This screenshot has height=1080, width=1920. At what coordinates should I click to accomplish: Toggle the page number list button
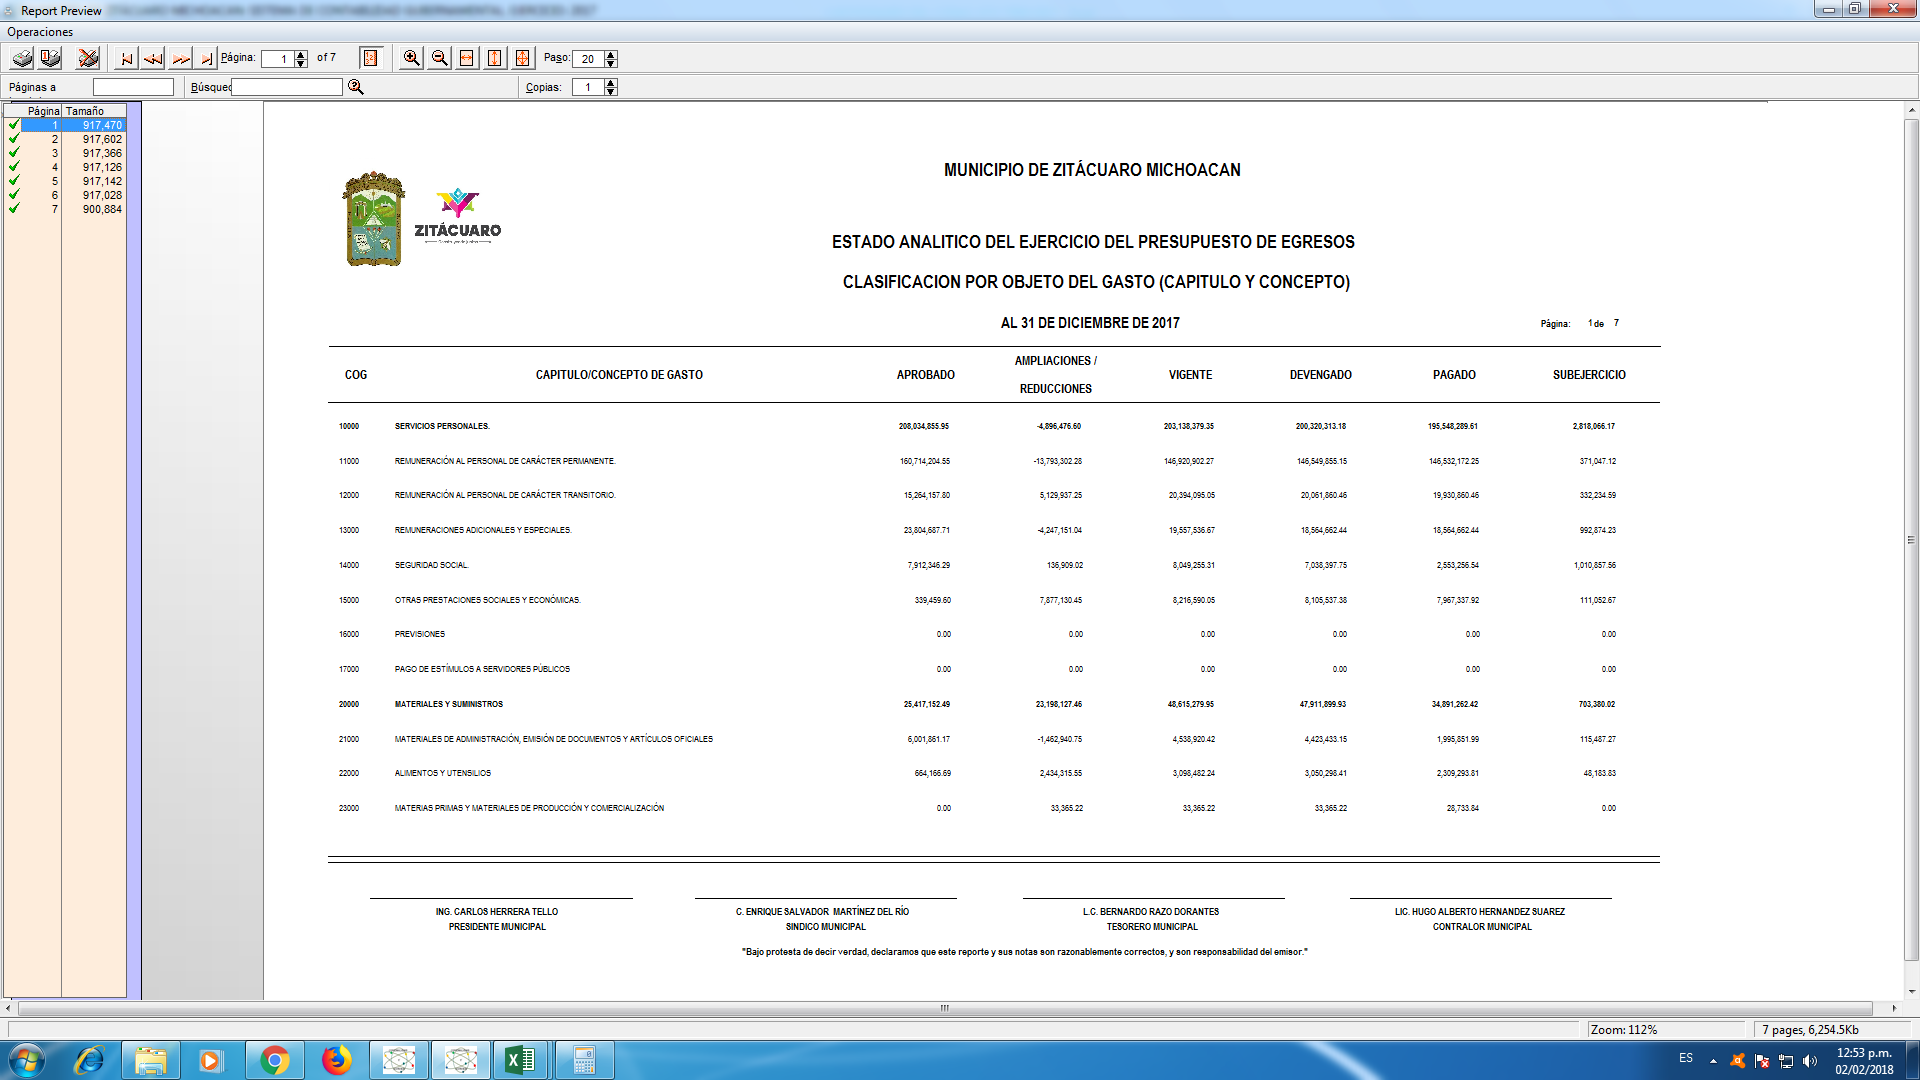370,58
